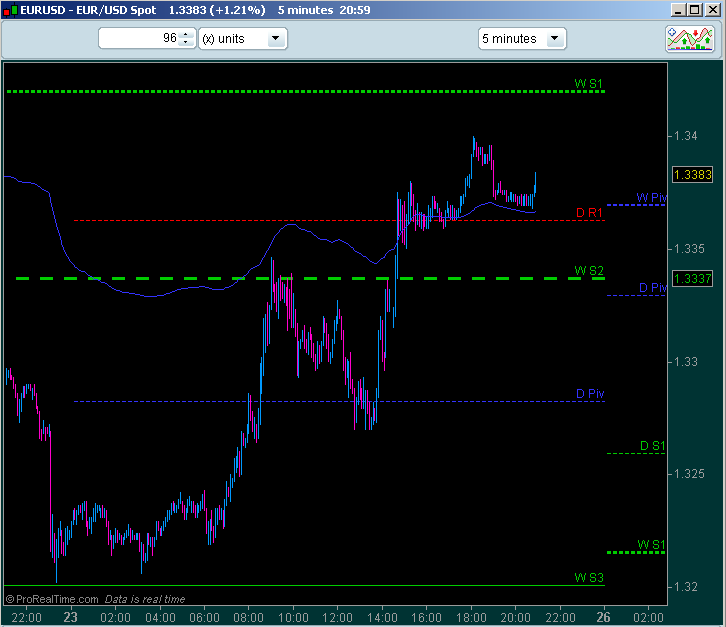This screenshot has width=726, height=627.
Task: Click the 20:00 time axis label
Action: click(515, 618)
